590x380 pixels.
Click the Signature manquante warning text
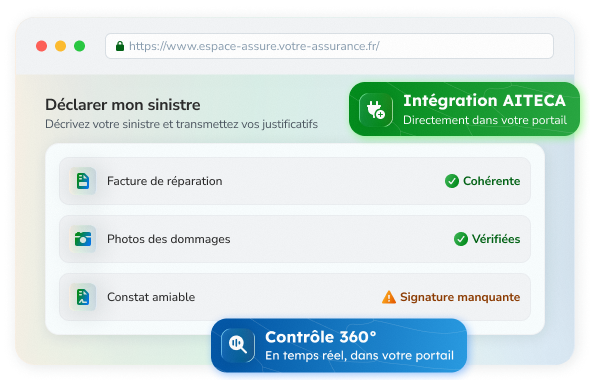tap(460, 297)
